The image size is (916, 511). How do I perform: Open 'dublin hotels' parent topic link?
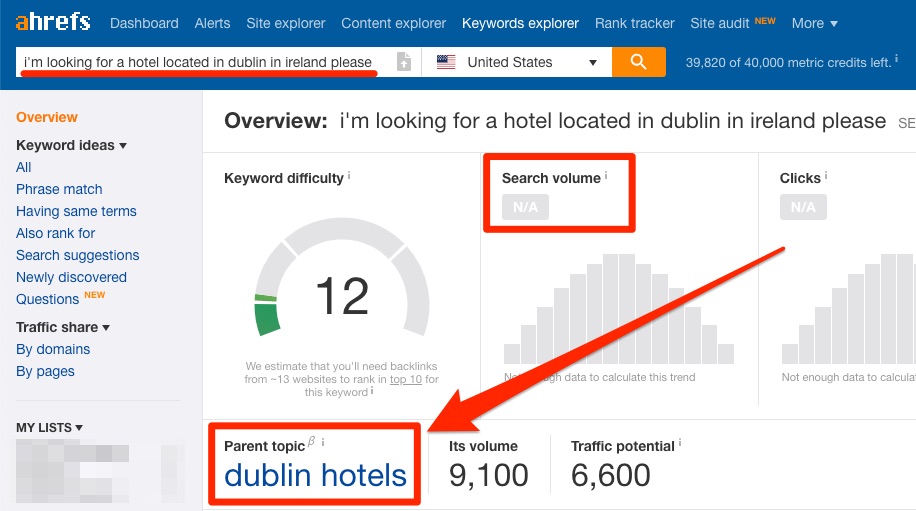pyautogui.click(x=315, y=475)
